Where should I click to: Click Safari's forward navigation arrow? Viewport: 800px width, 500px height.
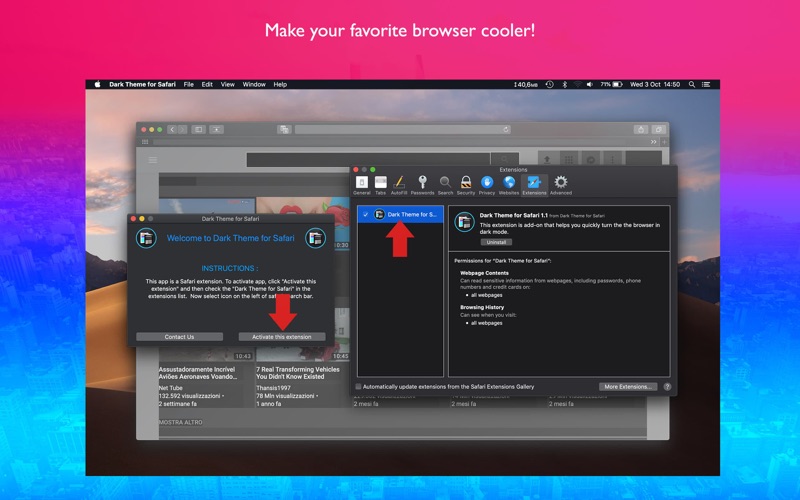coord(182,130)
